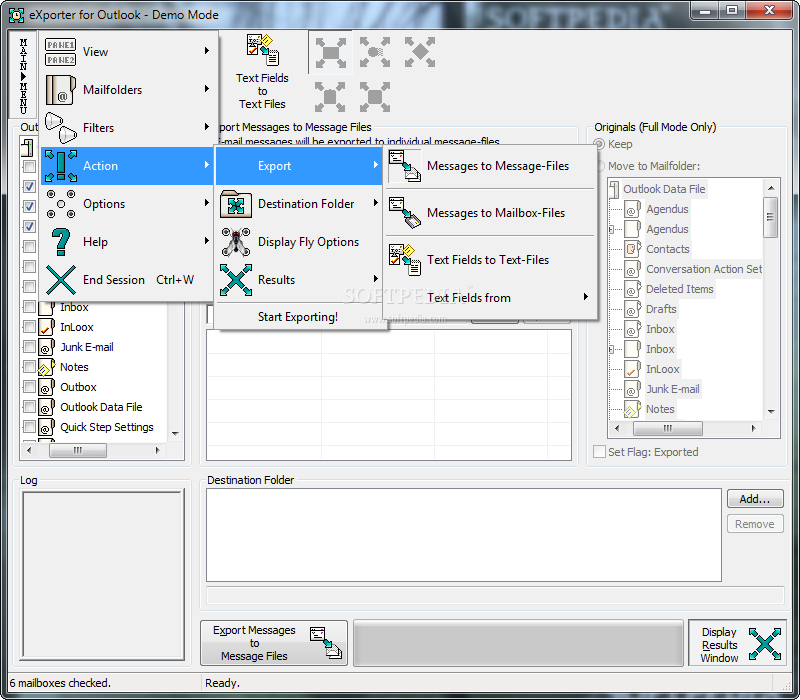Click the right tree horizontal scrollbar thumb
The image size is (800, 700).
click(x=667, y=428)
